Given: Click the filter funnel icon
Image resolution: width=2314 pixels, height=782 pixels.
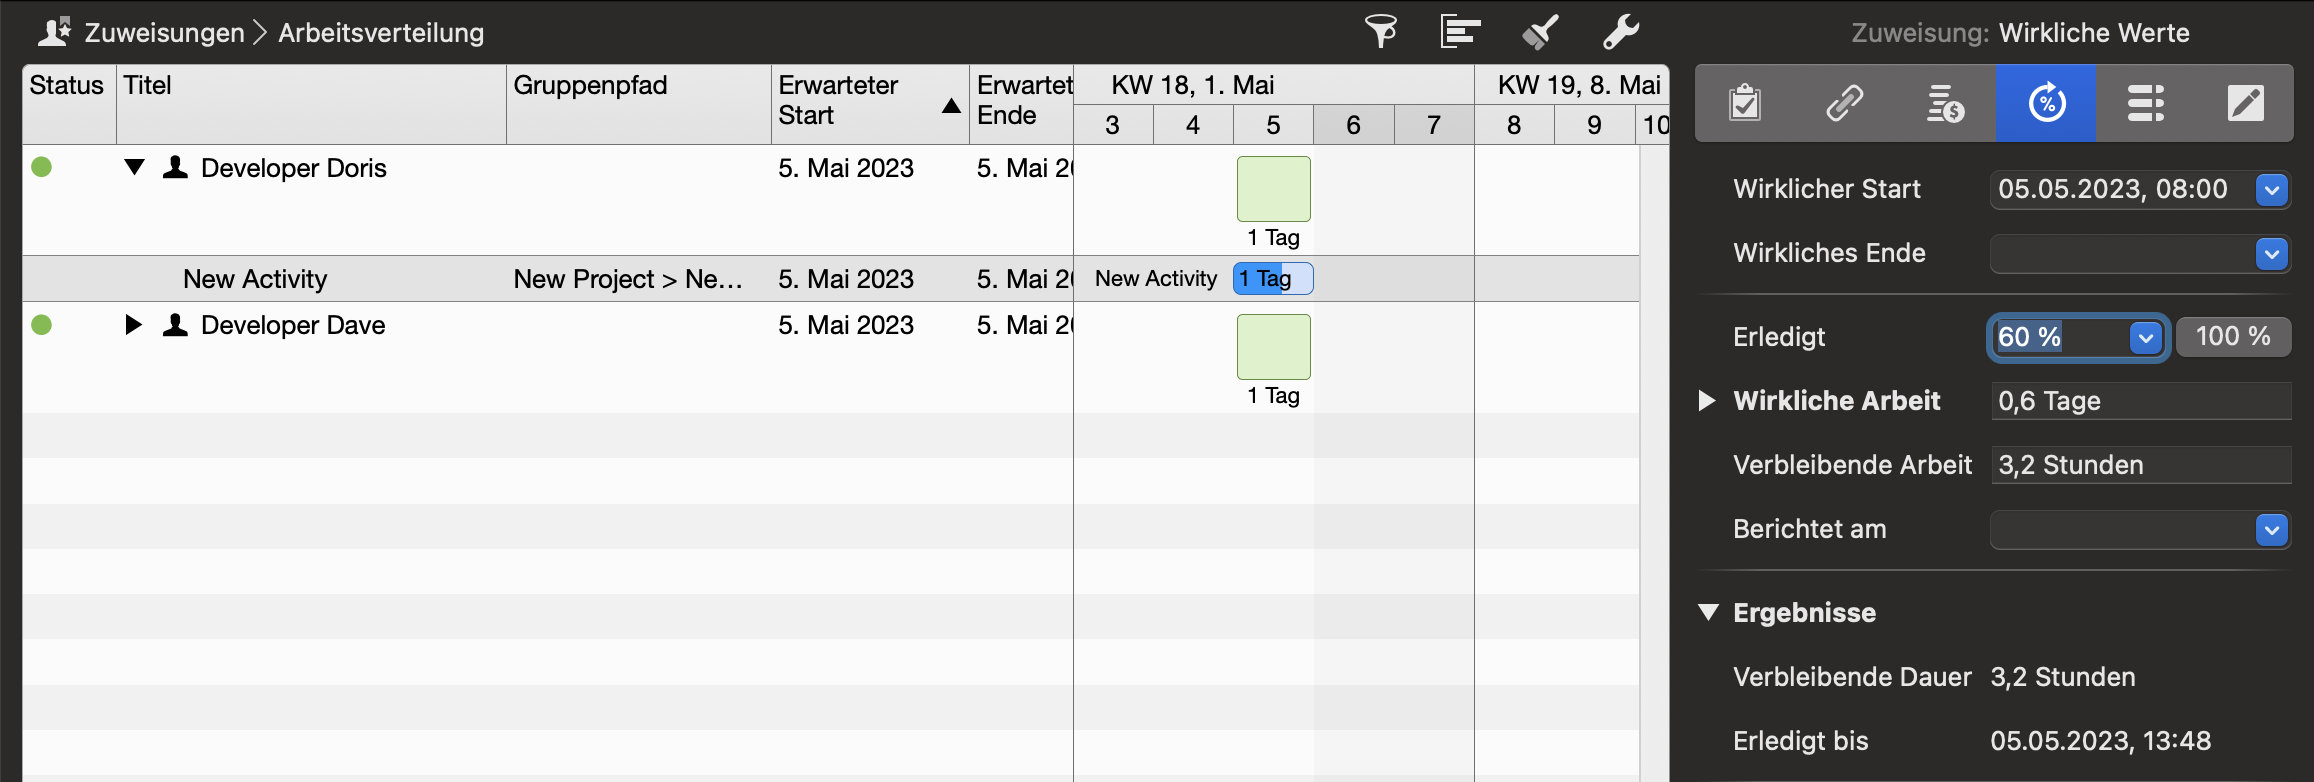Looking at the screenshot, I should coord(1381,32).
